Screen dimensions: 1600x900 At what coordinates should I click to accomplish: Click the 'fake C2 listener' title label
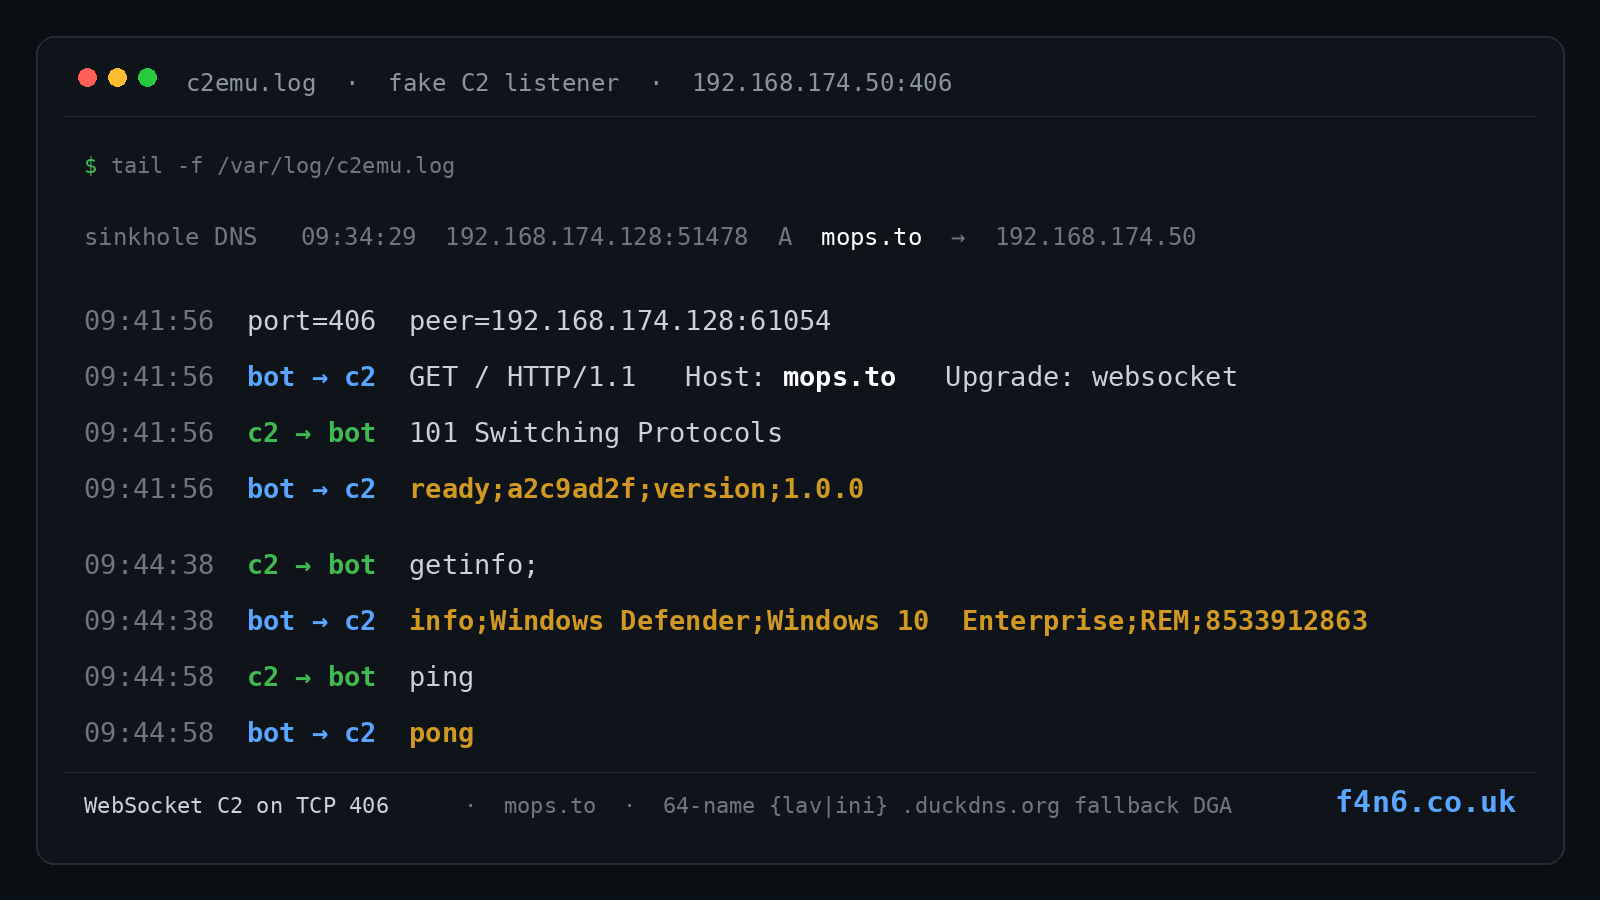coord(504,83)
